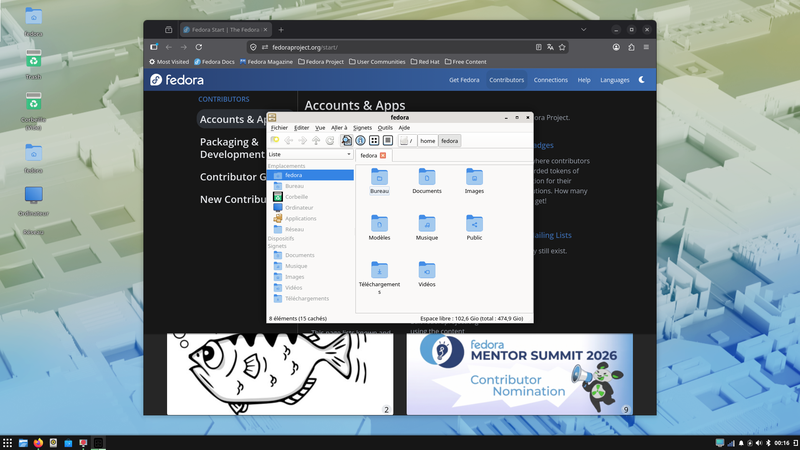
Task: Open the Fichier menu
Action: [279, 128]
